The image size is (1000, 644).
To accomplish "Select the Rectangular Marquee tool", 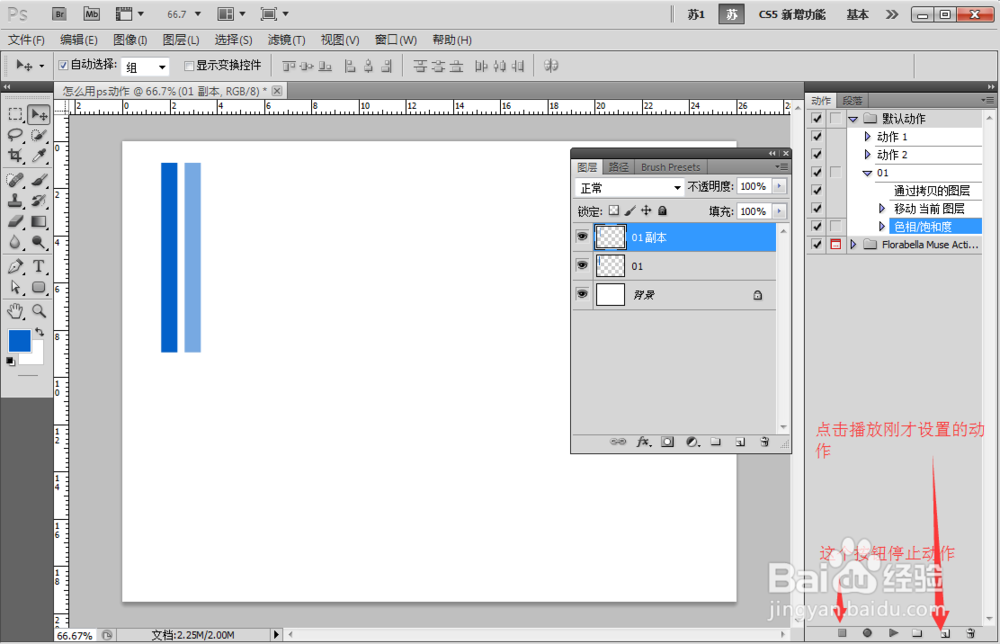I will 15,114.
